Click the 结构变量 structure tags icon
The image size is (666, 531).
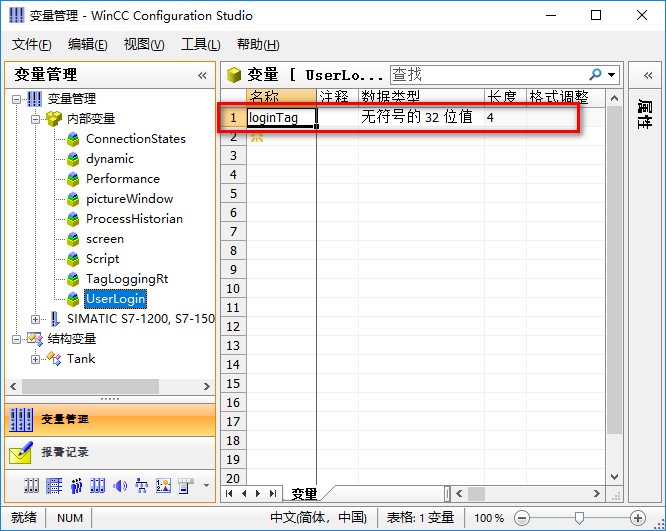(35, 339)
